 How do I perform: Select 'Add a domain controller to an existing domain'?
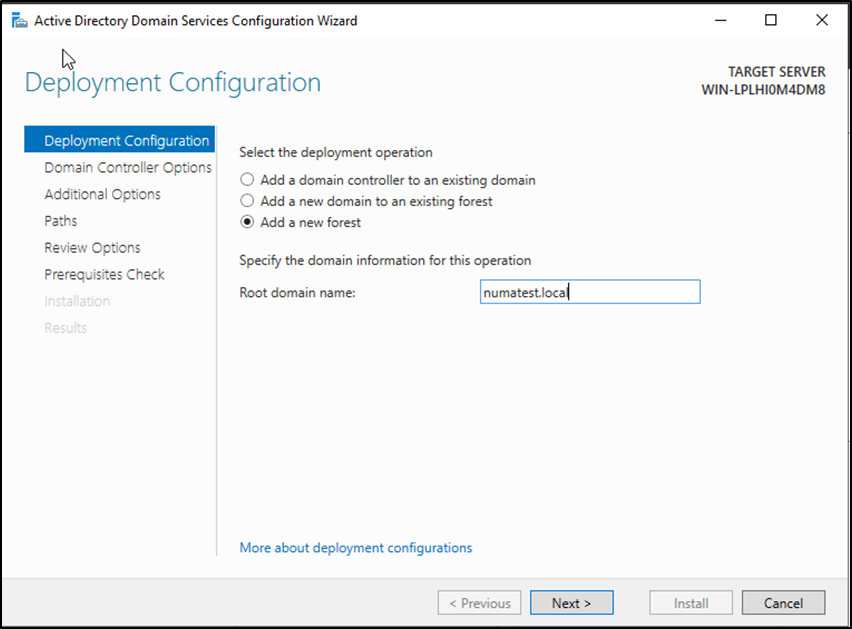coord(247,180)
